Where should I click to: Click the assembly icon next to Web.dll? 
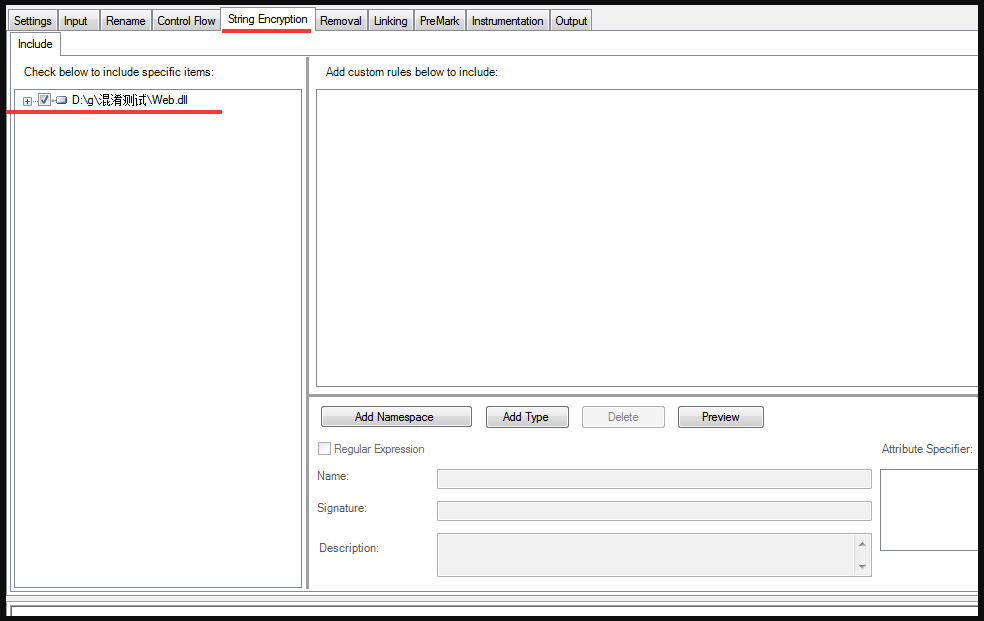click(60, 99)
